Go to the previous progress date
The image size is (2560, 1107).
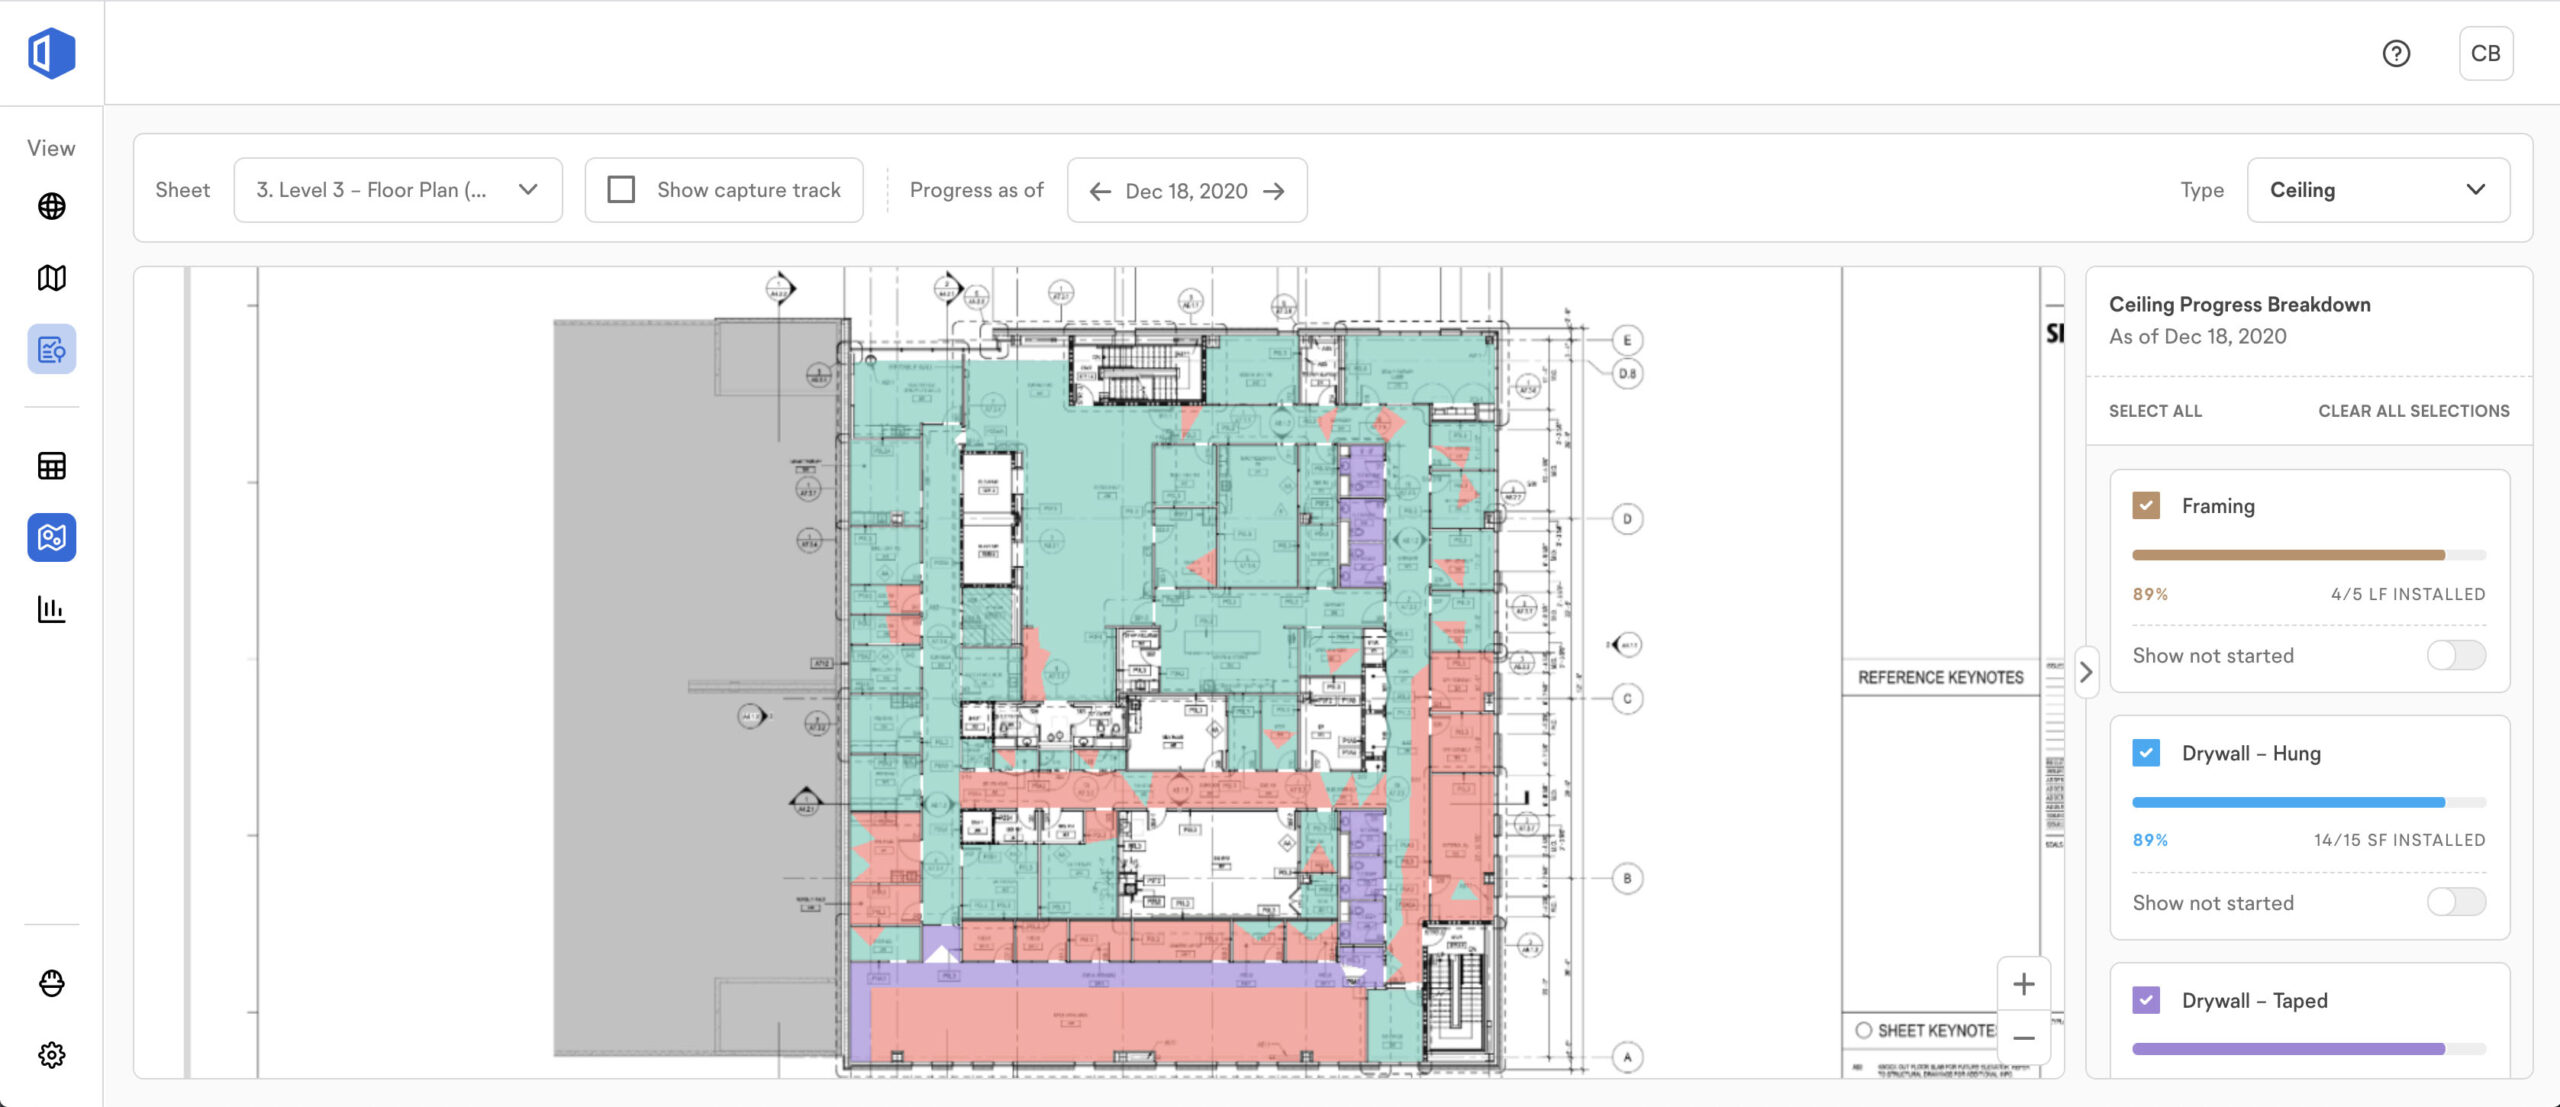click(1100, 191)
